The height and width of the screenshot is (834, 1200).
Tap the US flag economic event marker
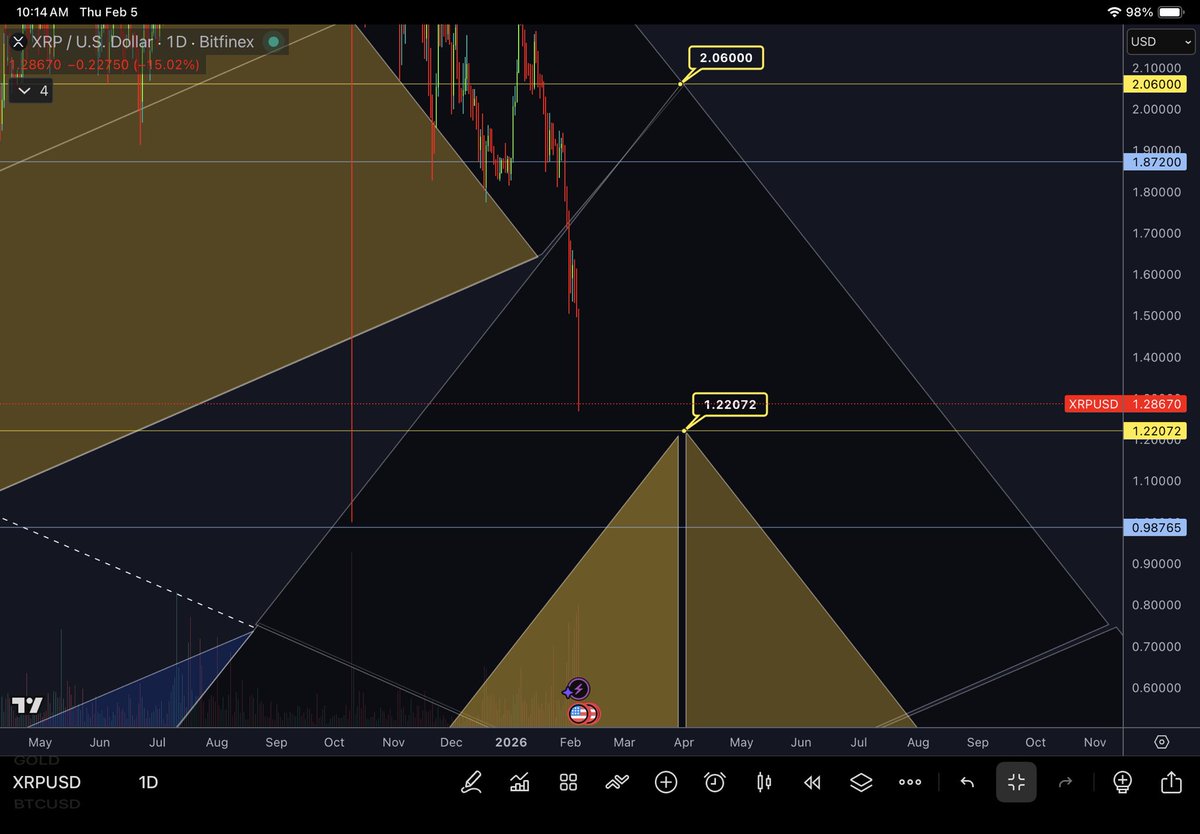[x=579, y=713]
